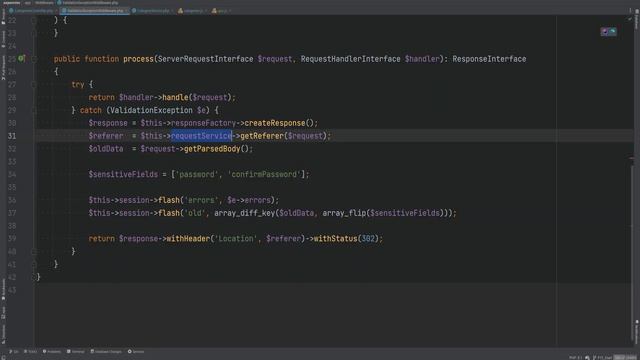Click 'array_diff_key' function on line 37
Screen dimensions: 640x360
pyautogui.click(x=244, y=213)
